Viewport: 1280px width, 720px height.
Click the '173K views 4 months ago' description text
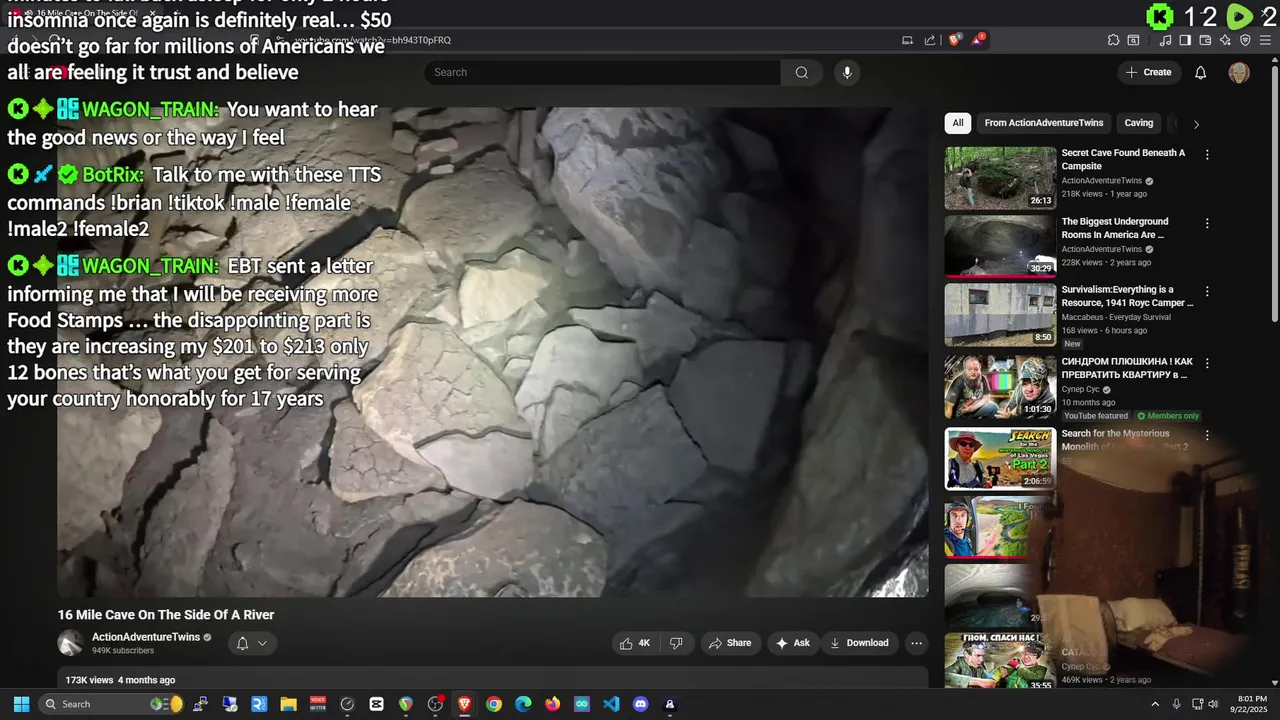point(120,680)
